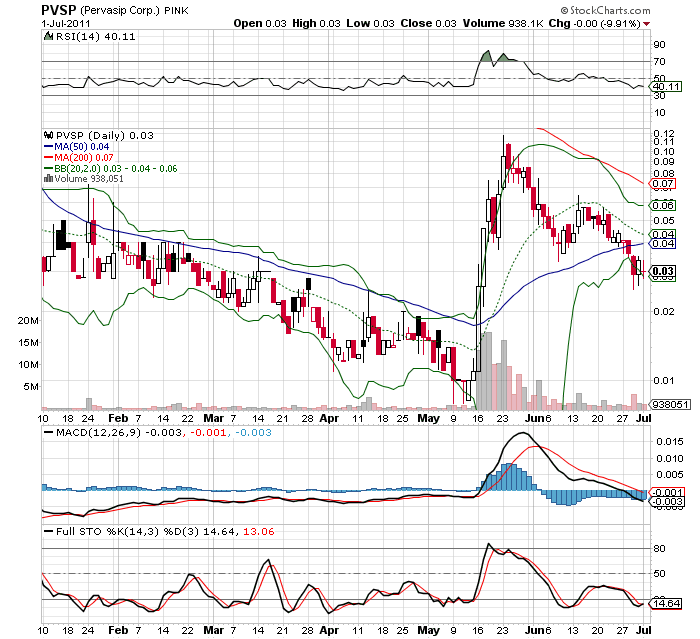Click the 'Volume 938.1K' header value

point(503,23)
